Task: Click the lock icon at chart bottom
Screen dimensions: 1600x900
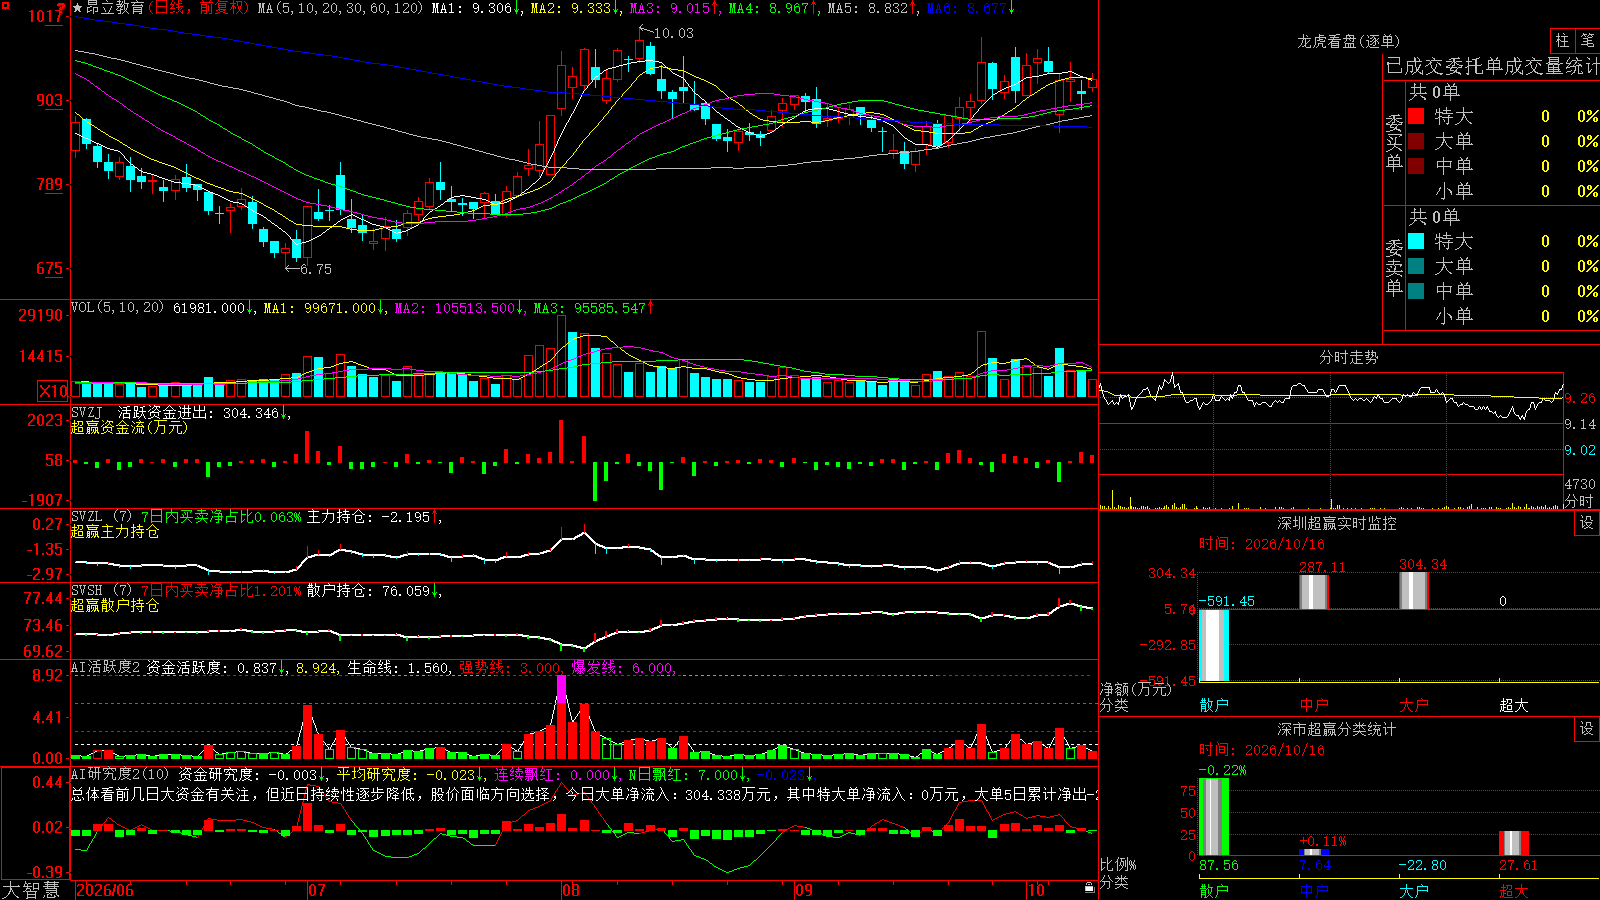Action: (x=1089, y=887)
